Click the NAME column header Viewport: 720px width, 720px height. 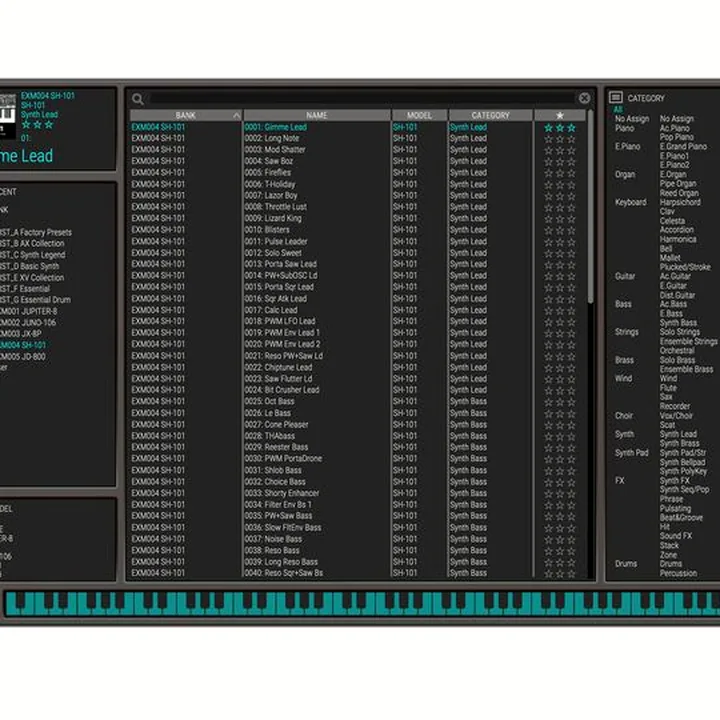[x=317, y=115]
